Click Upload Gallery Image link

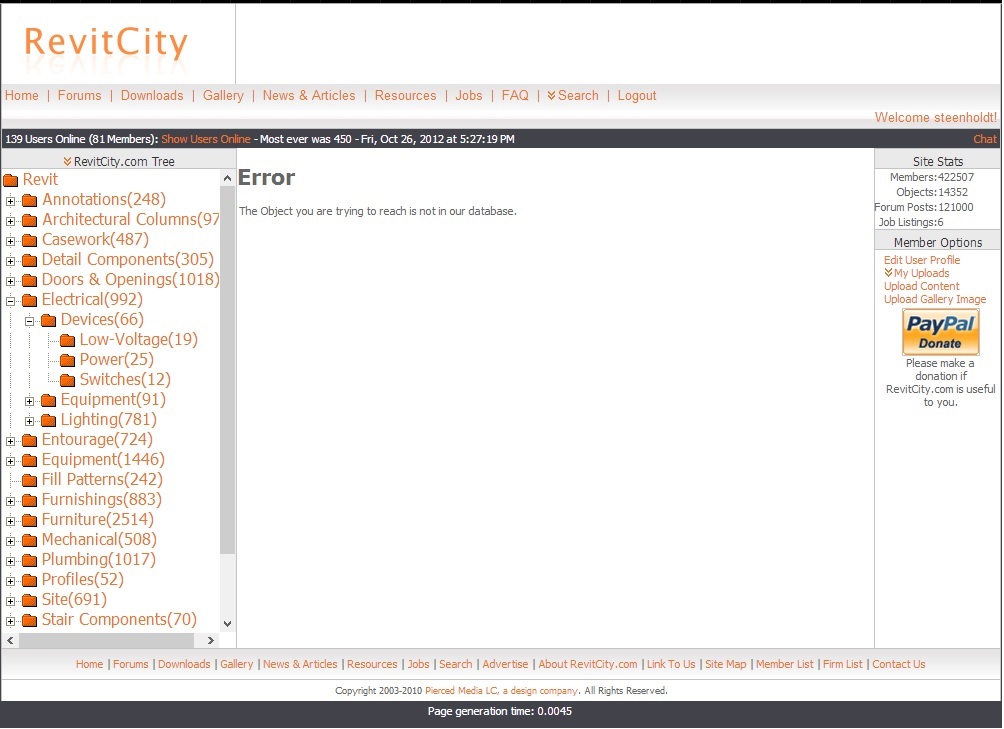point(935,299)
